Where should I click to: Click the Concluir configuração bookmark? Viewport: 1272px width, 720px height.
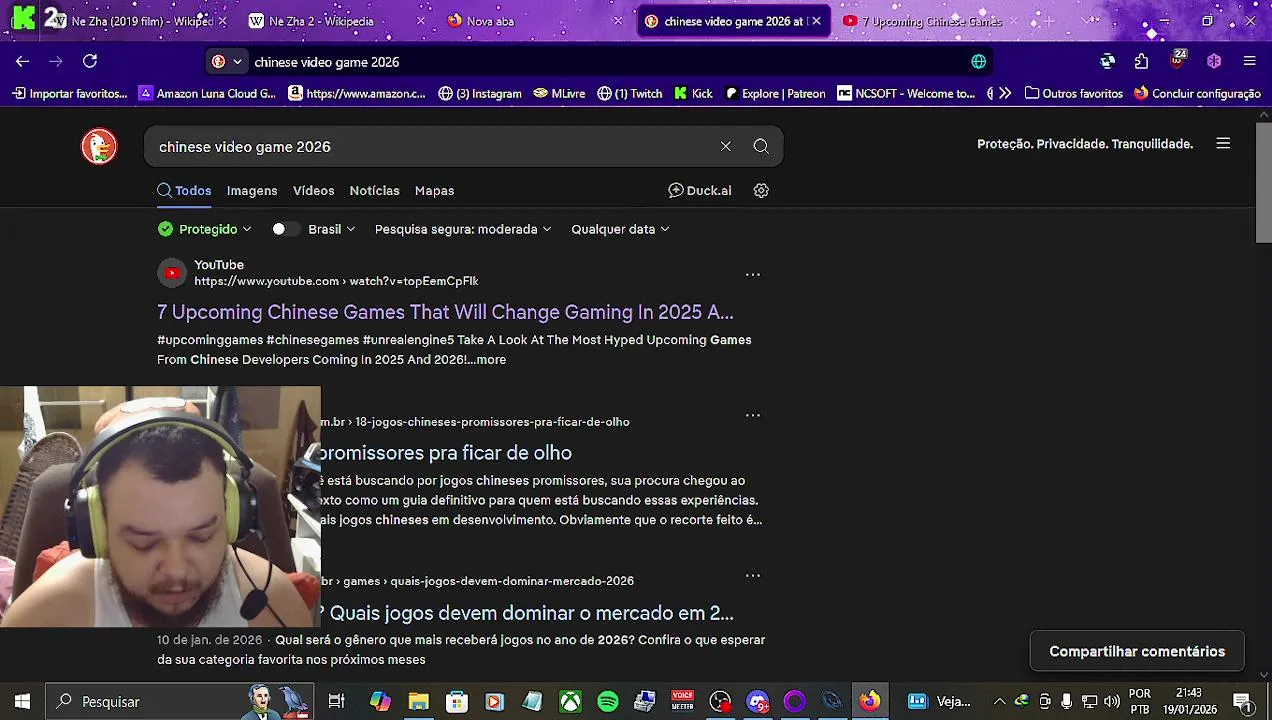[x=1197, y=93]
